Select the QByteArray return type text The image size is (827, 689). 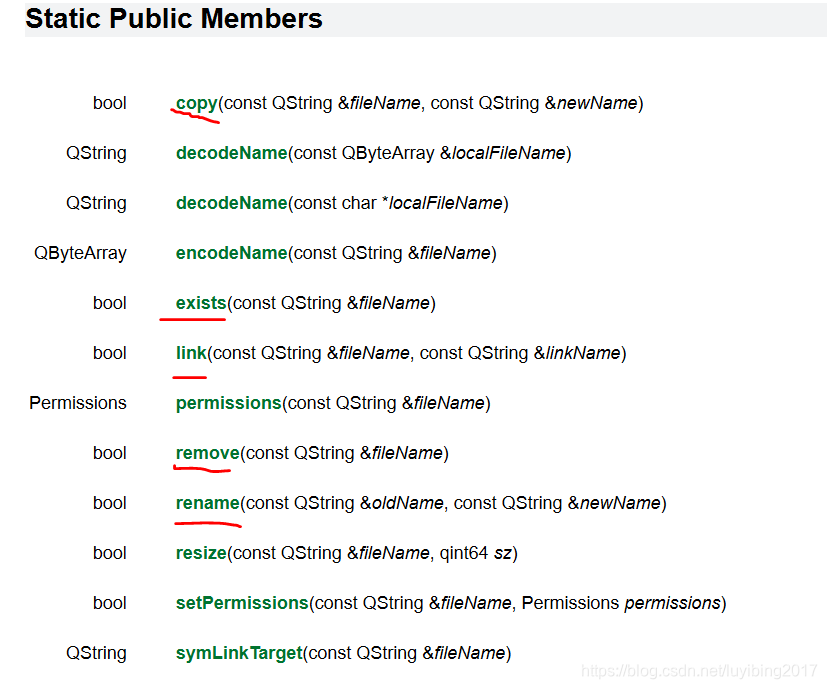[x=80, y=254]
